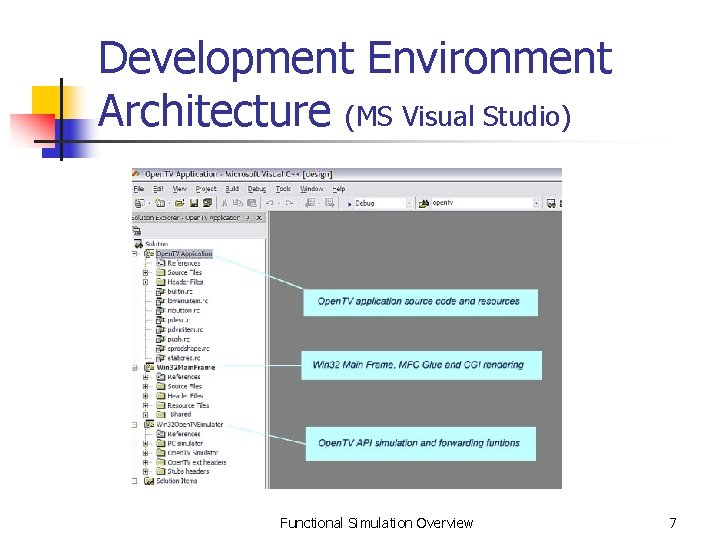Open the Debug configuration dropdown arrow
720x540 pixels.
point(409,203)
